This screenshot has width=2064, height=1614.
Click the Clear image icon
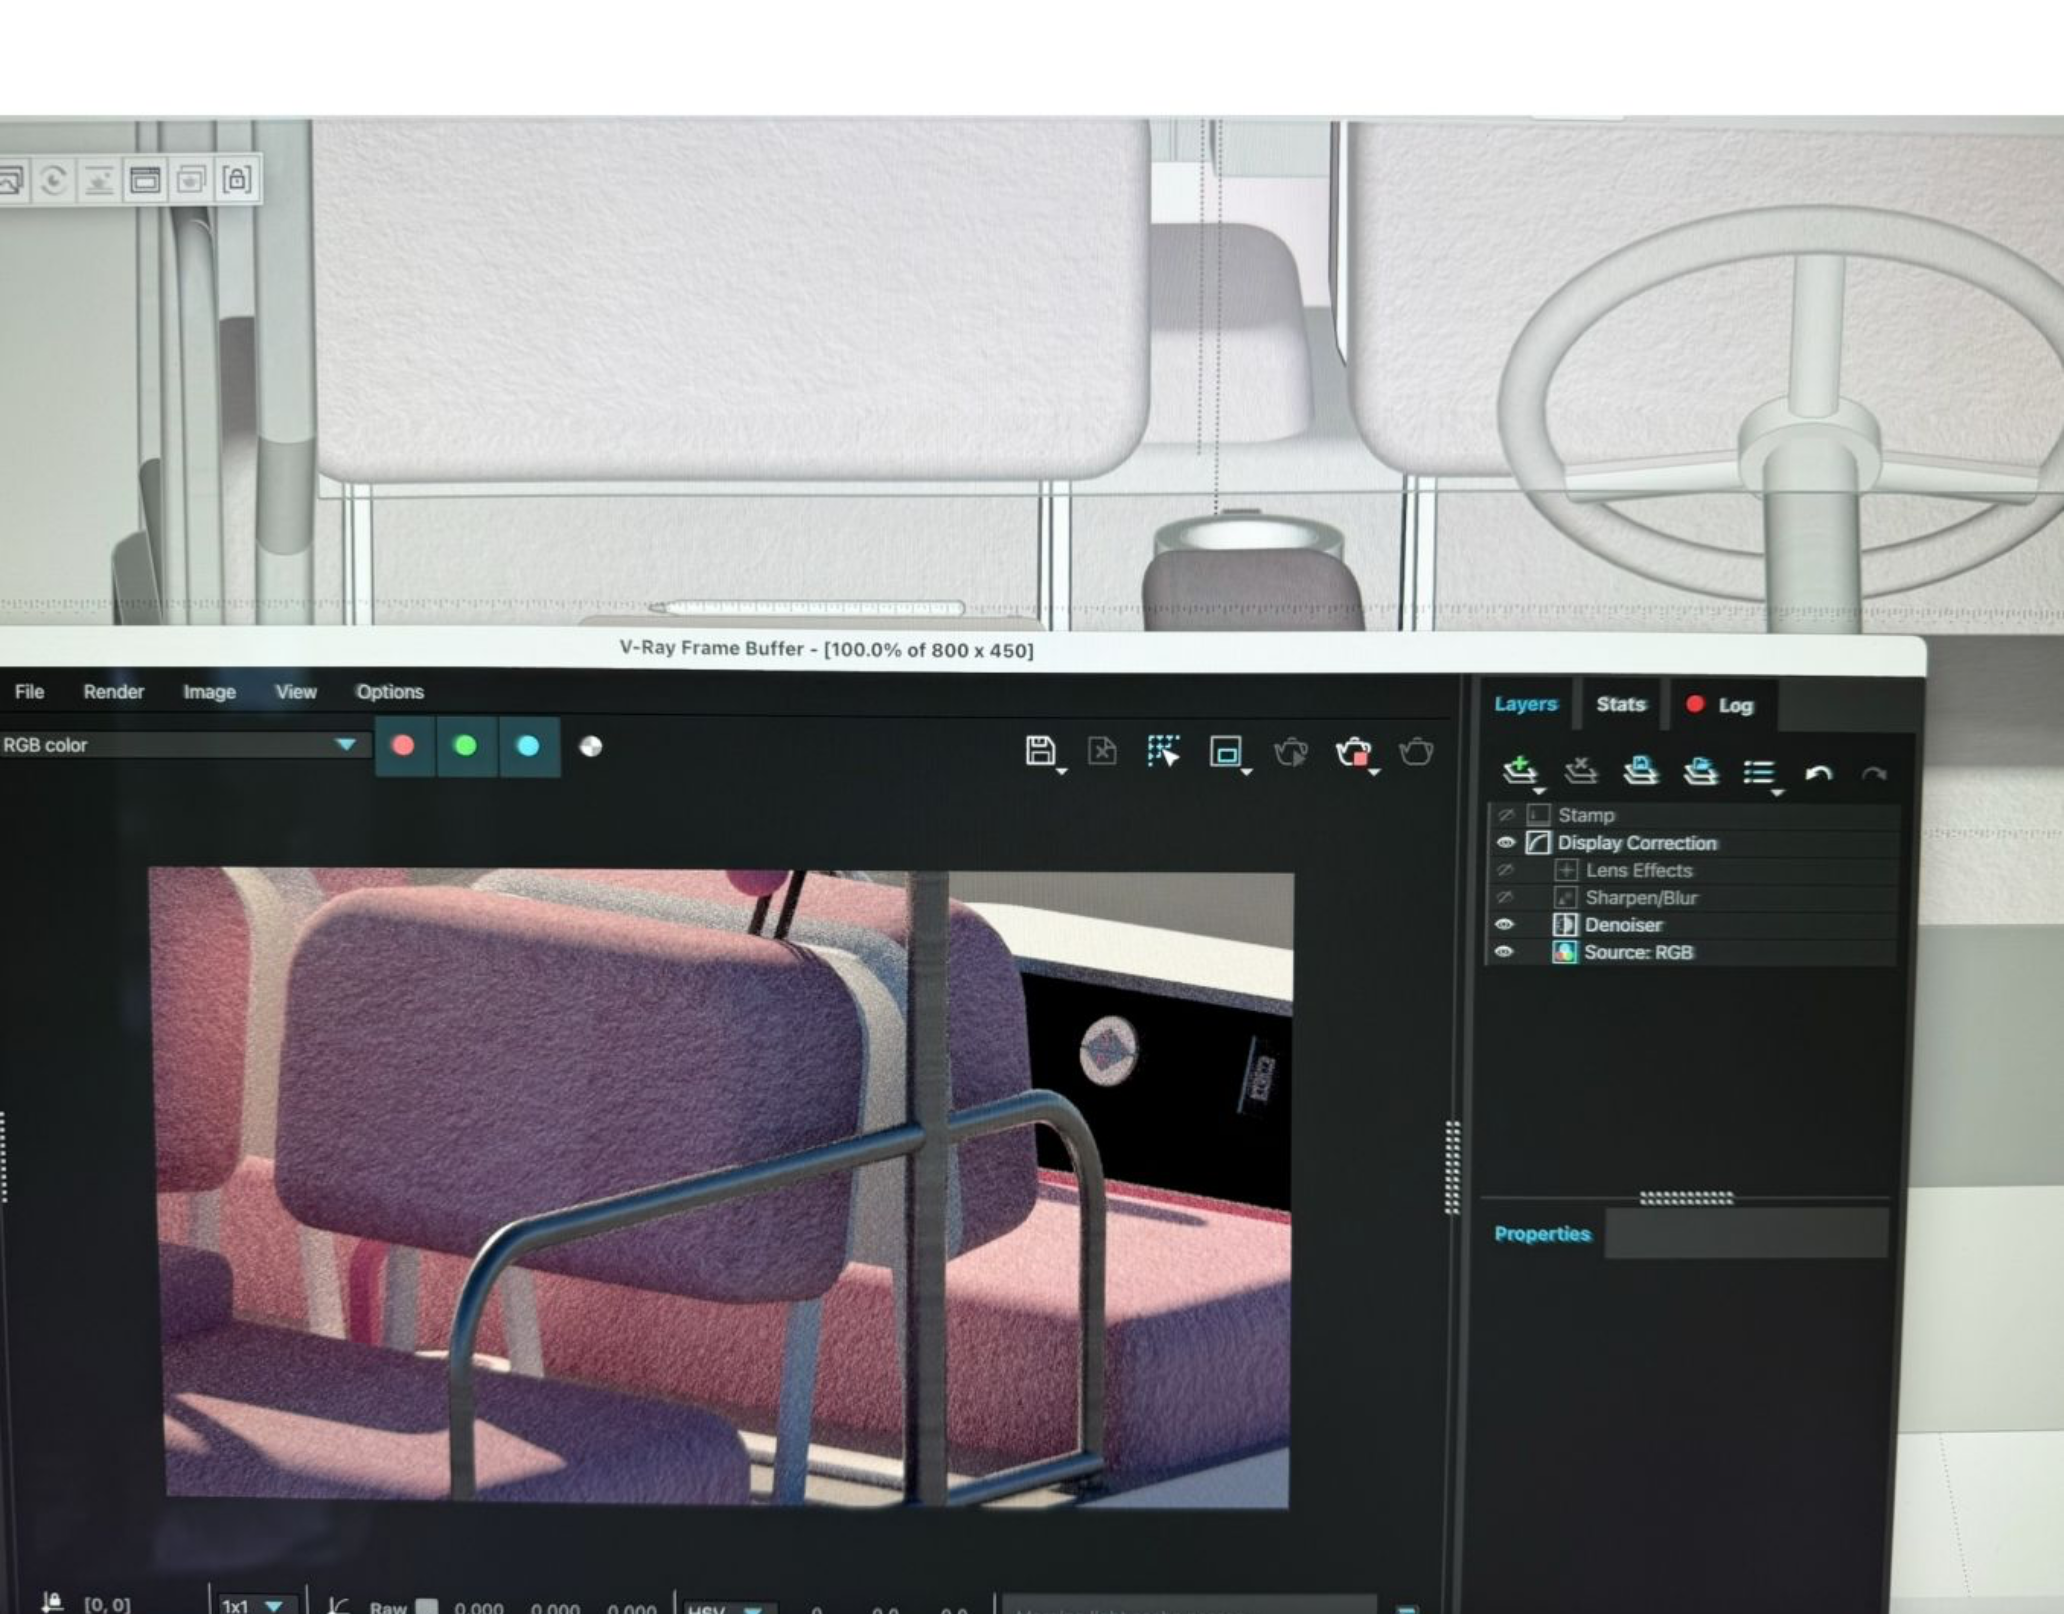click(x=1101, y=750)
